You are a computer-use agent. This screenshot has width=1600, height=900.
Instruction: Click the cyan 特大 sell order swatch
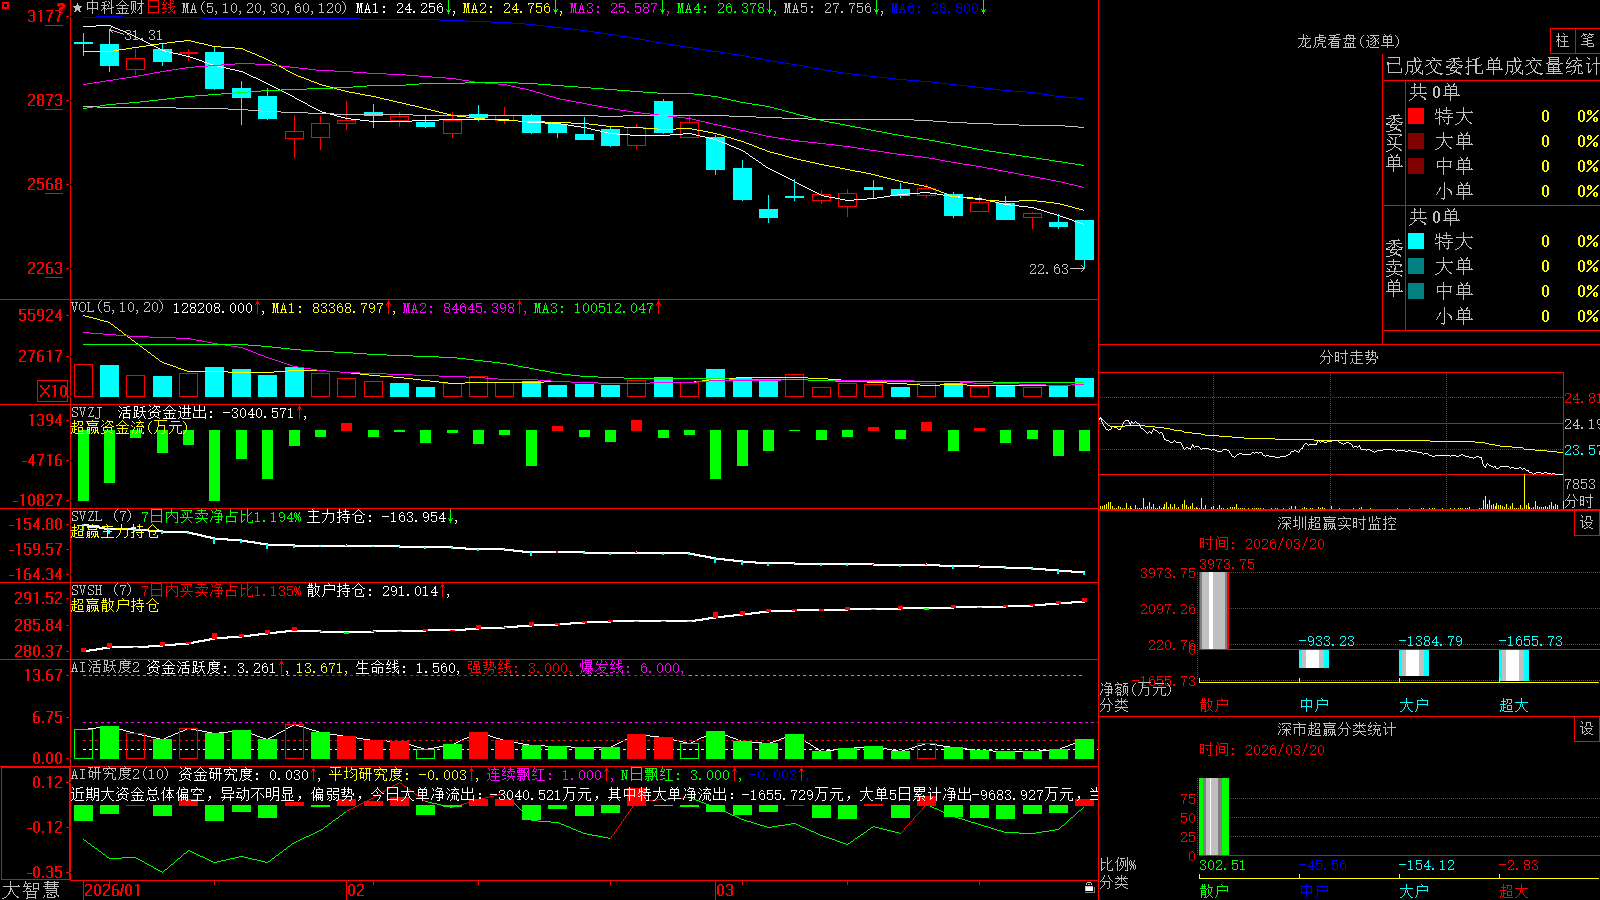[x=1416, y=241]
